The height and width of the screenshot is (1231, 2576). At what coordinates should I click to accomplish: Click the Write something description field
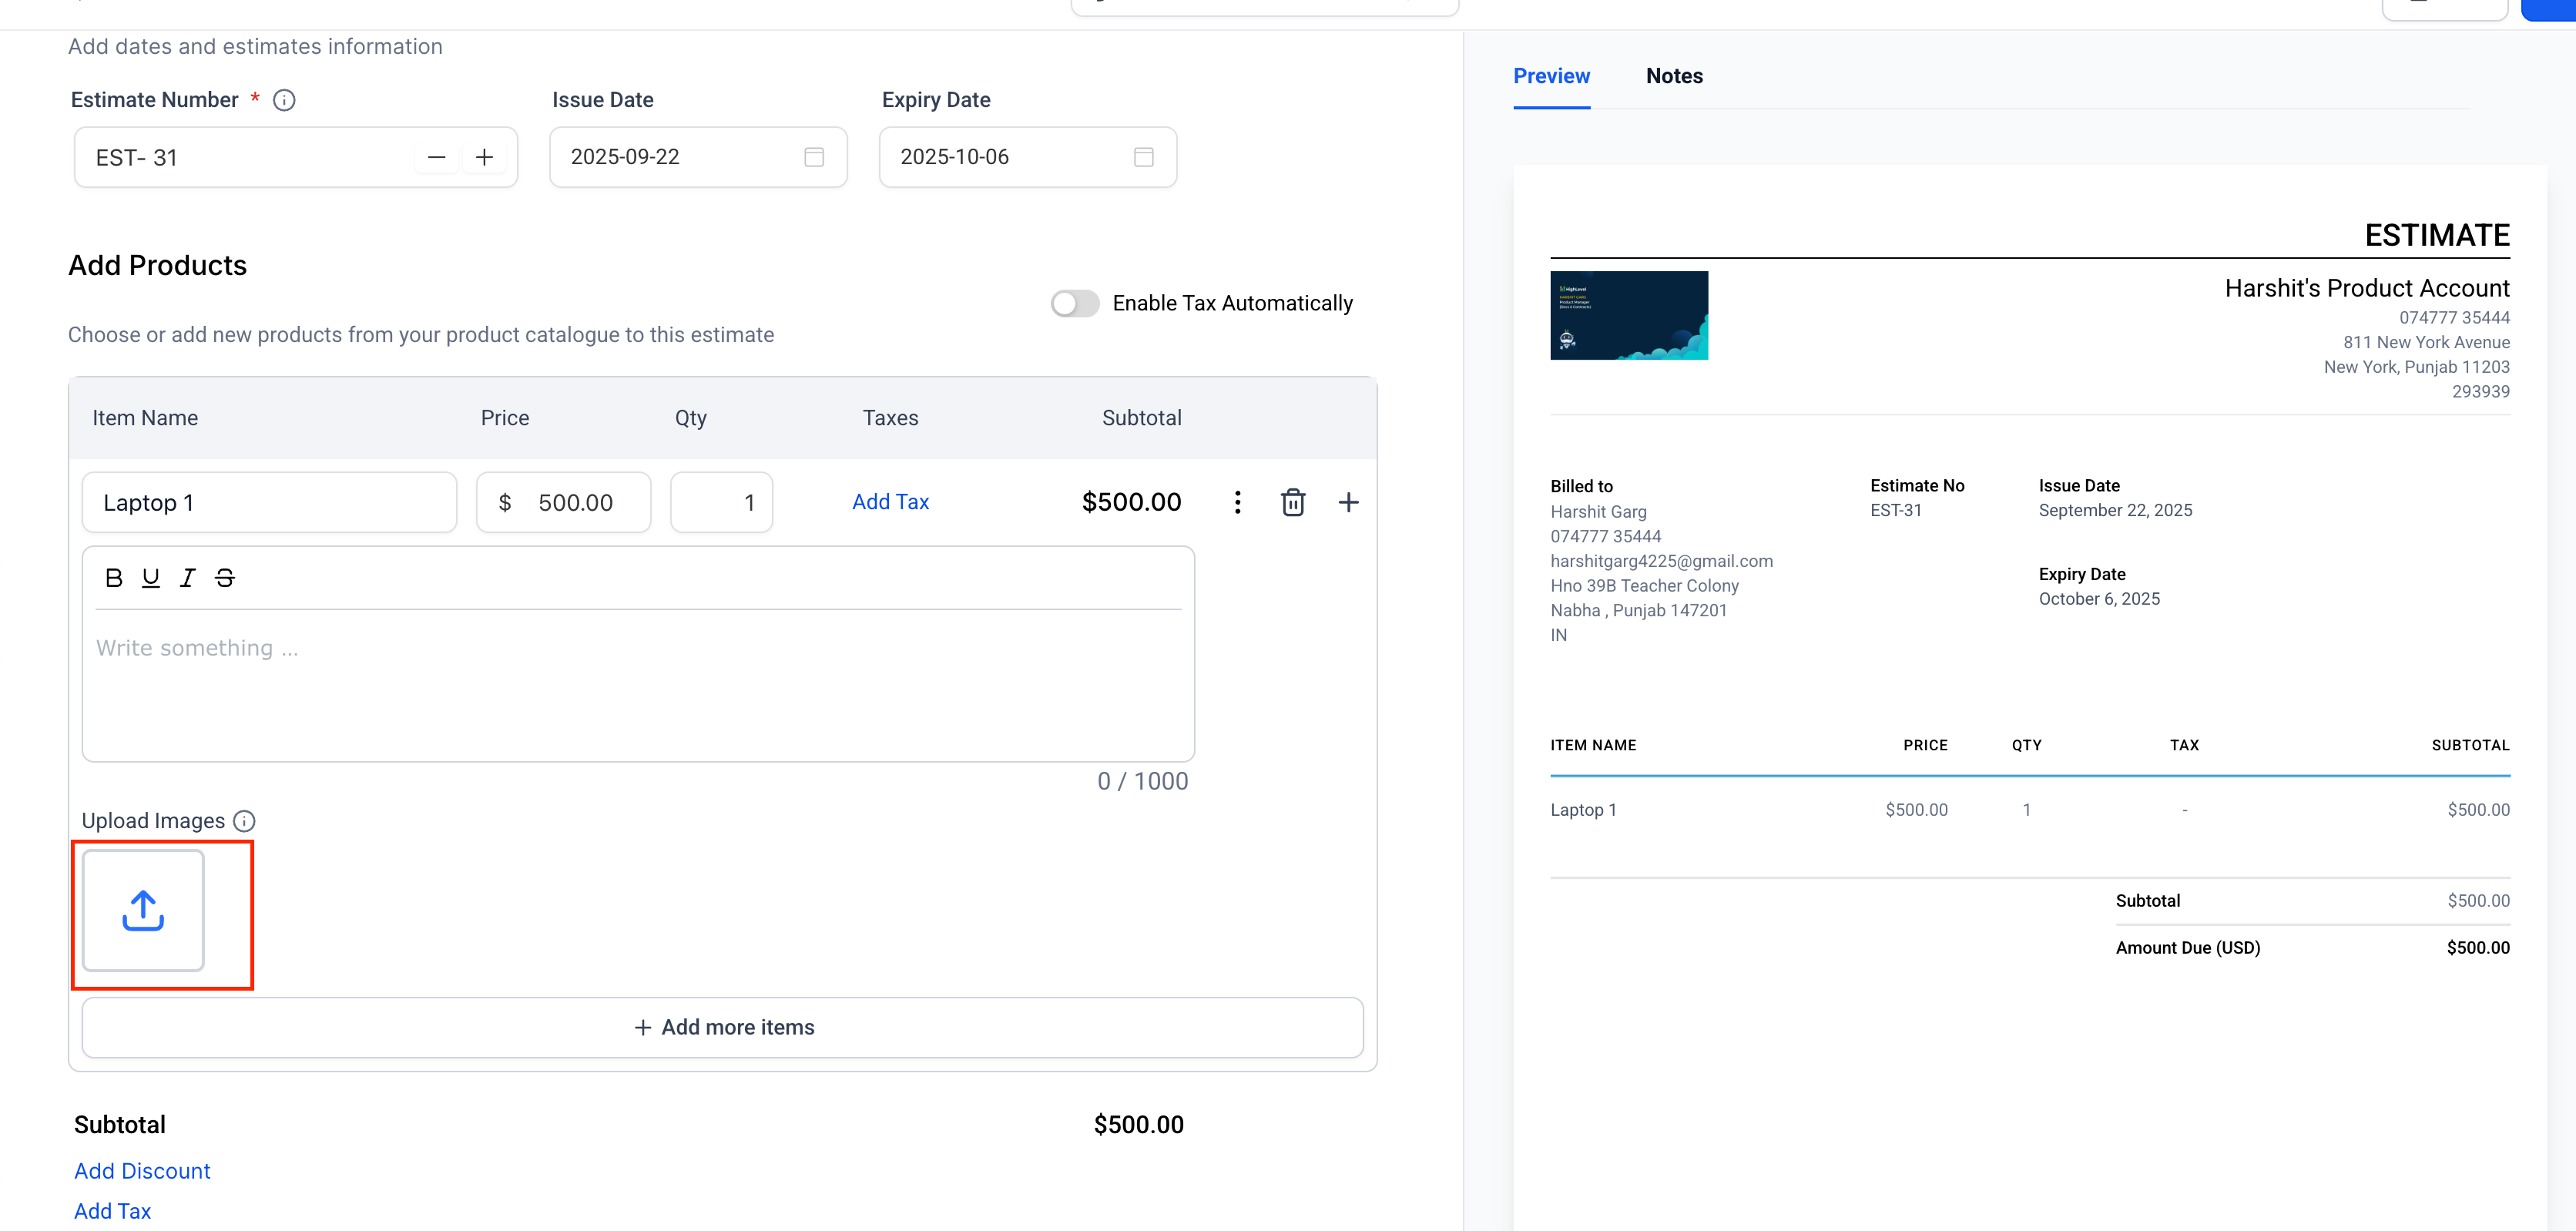click(638, 680)
